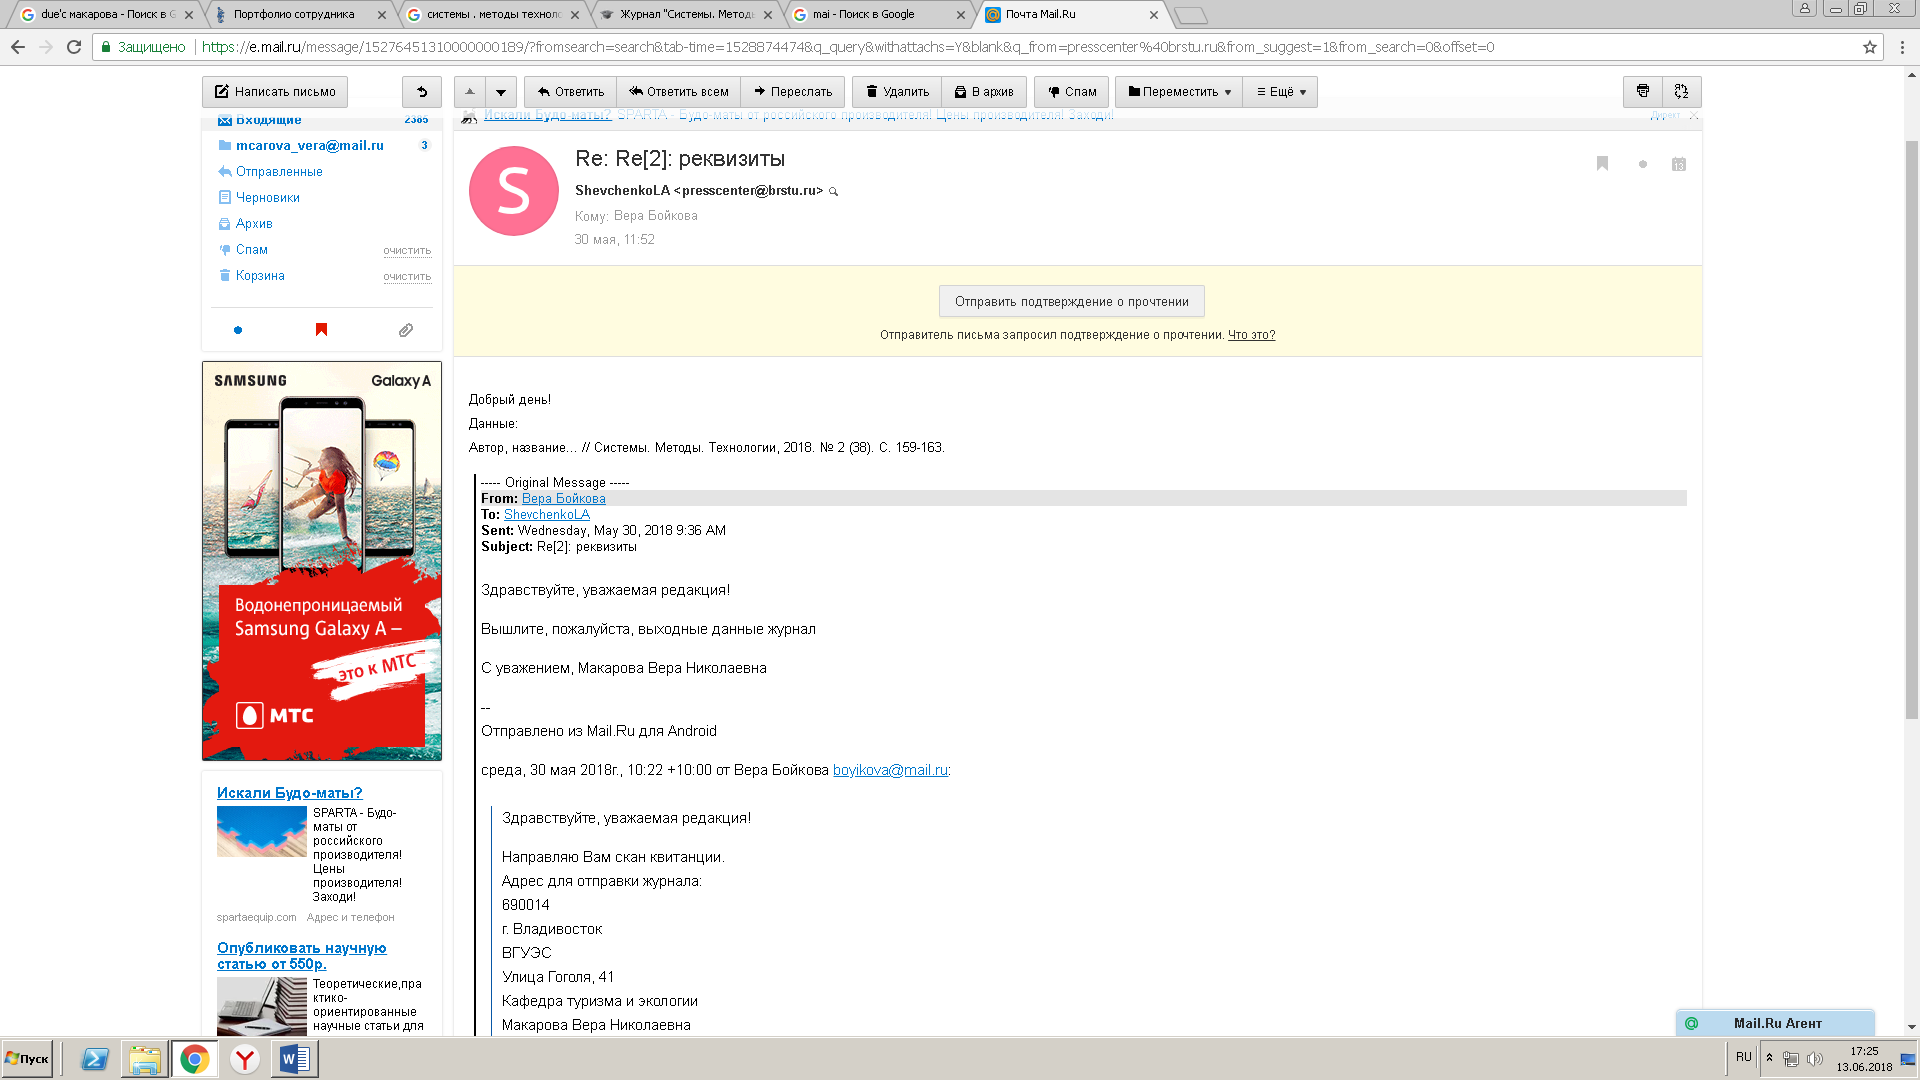Click the search magnifier next to the sender address
The width and height of the screenshot is (1920, 1080).
coord(833,191)
